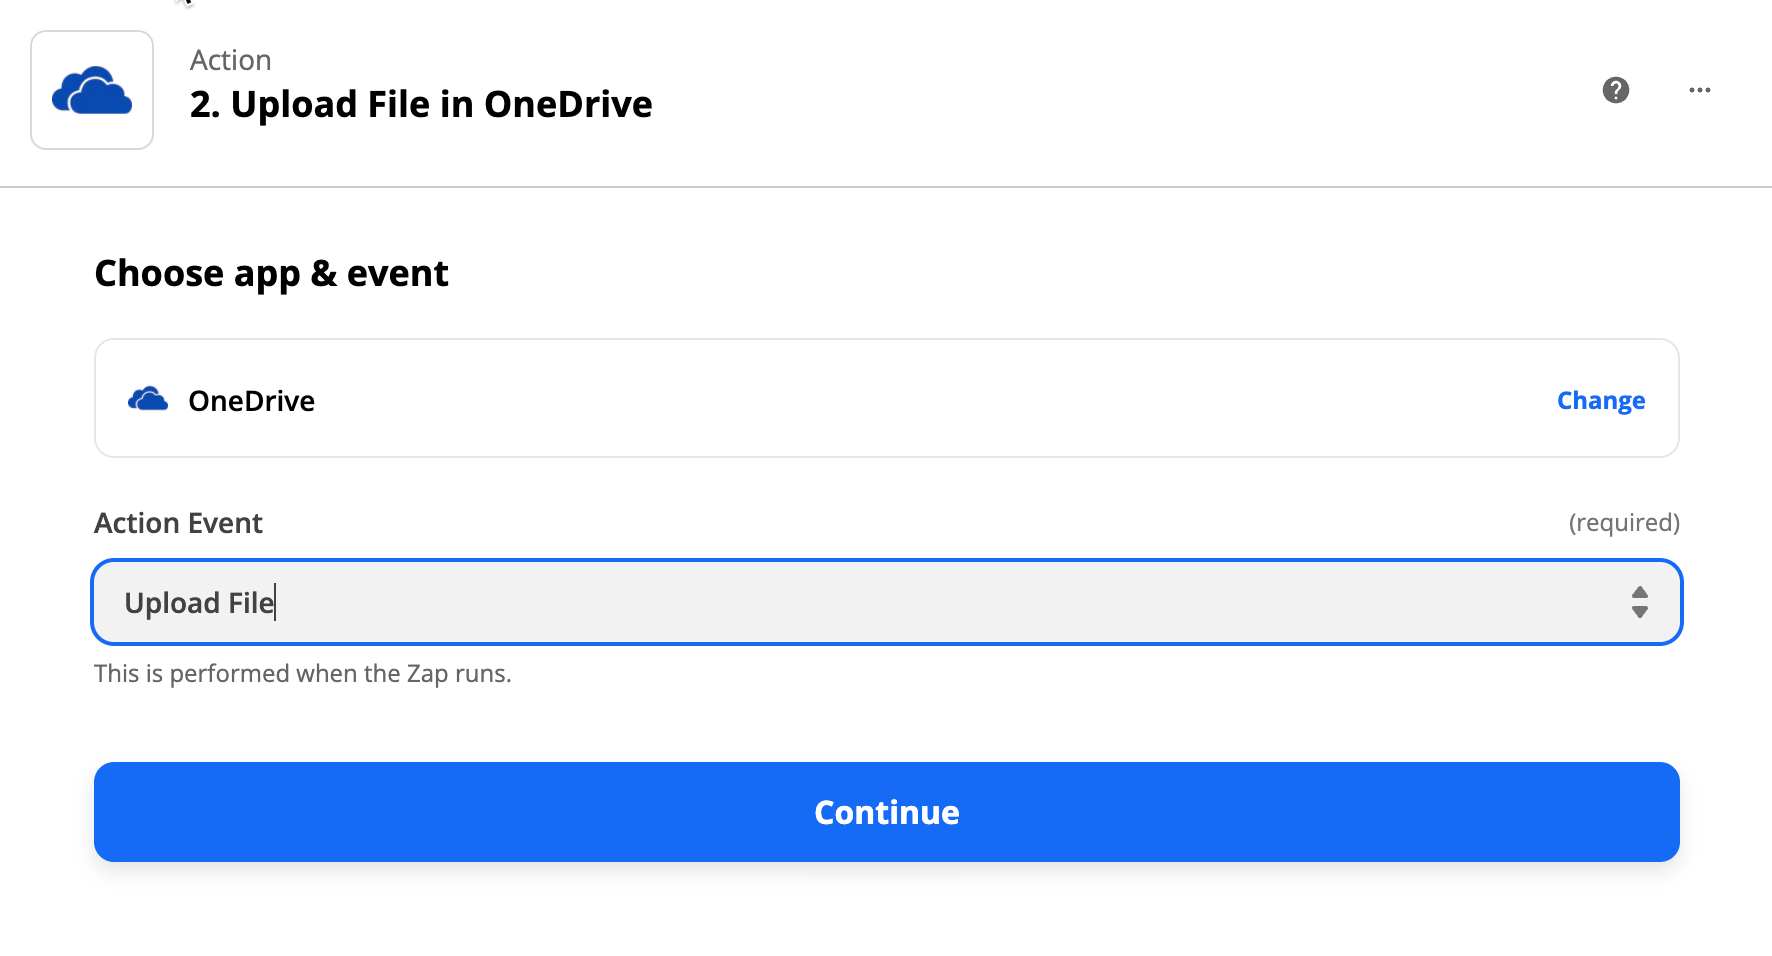Open the three-dot more options menu

pos(1700,90)
